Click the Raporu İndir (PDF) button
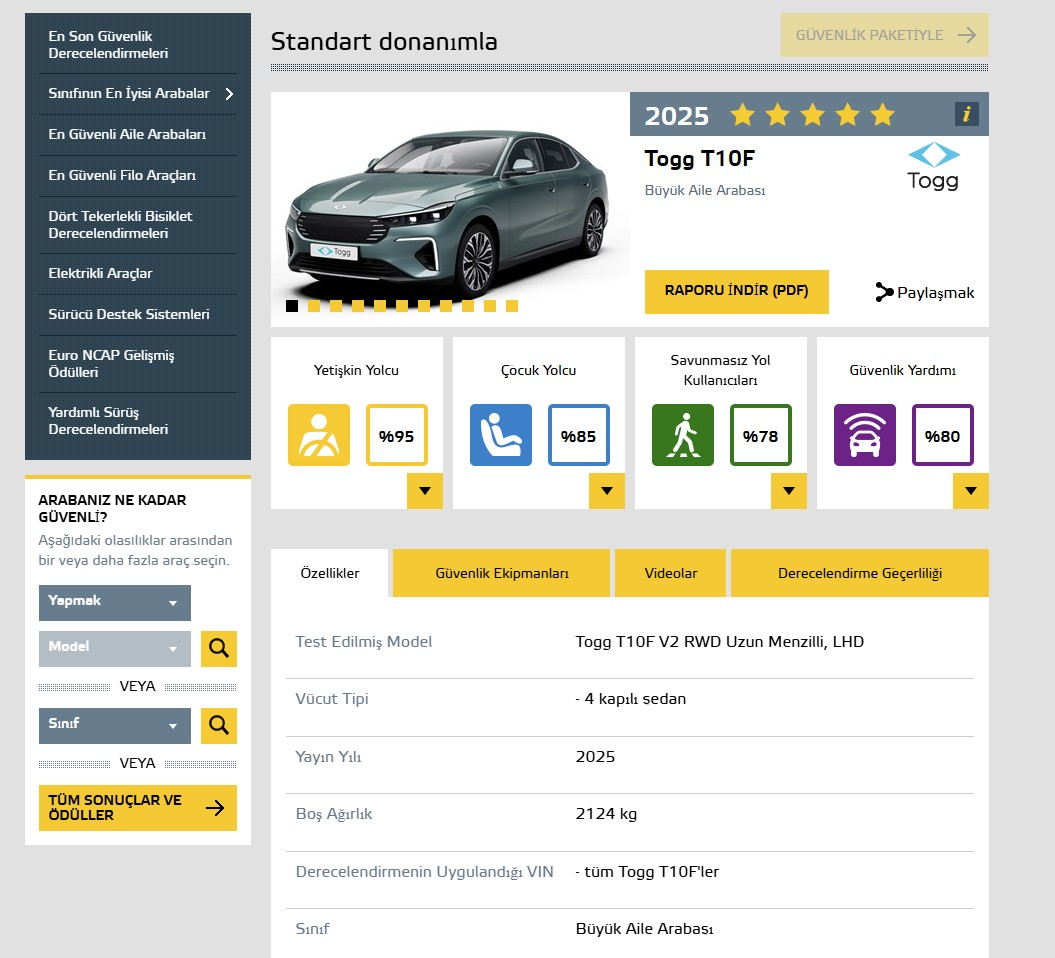Screen dimensions: 1055x958 pos(737,291)
